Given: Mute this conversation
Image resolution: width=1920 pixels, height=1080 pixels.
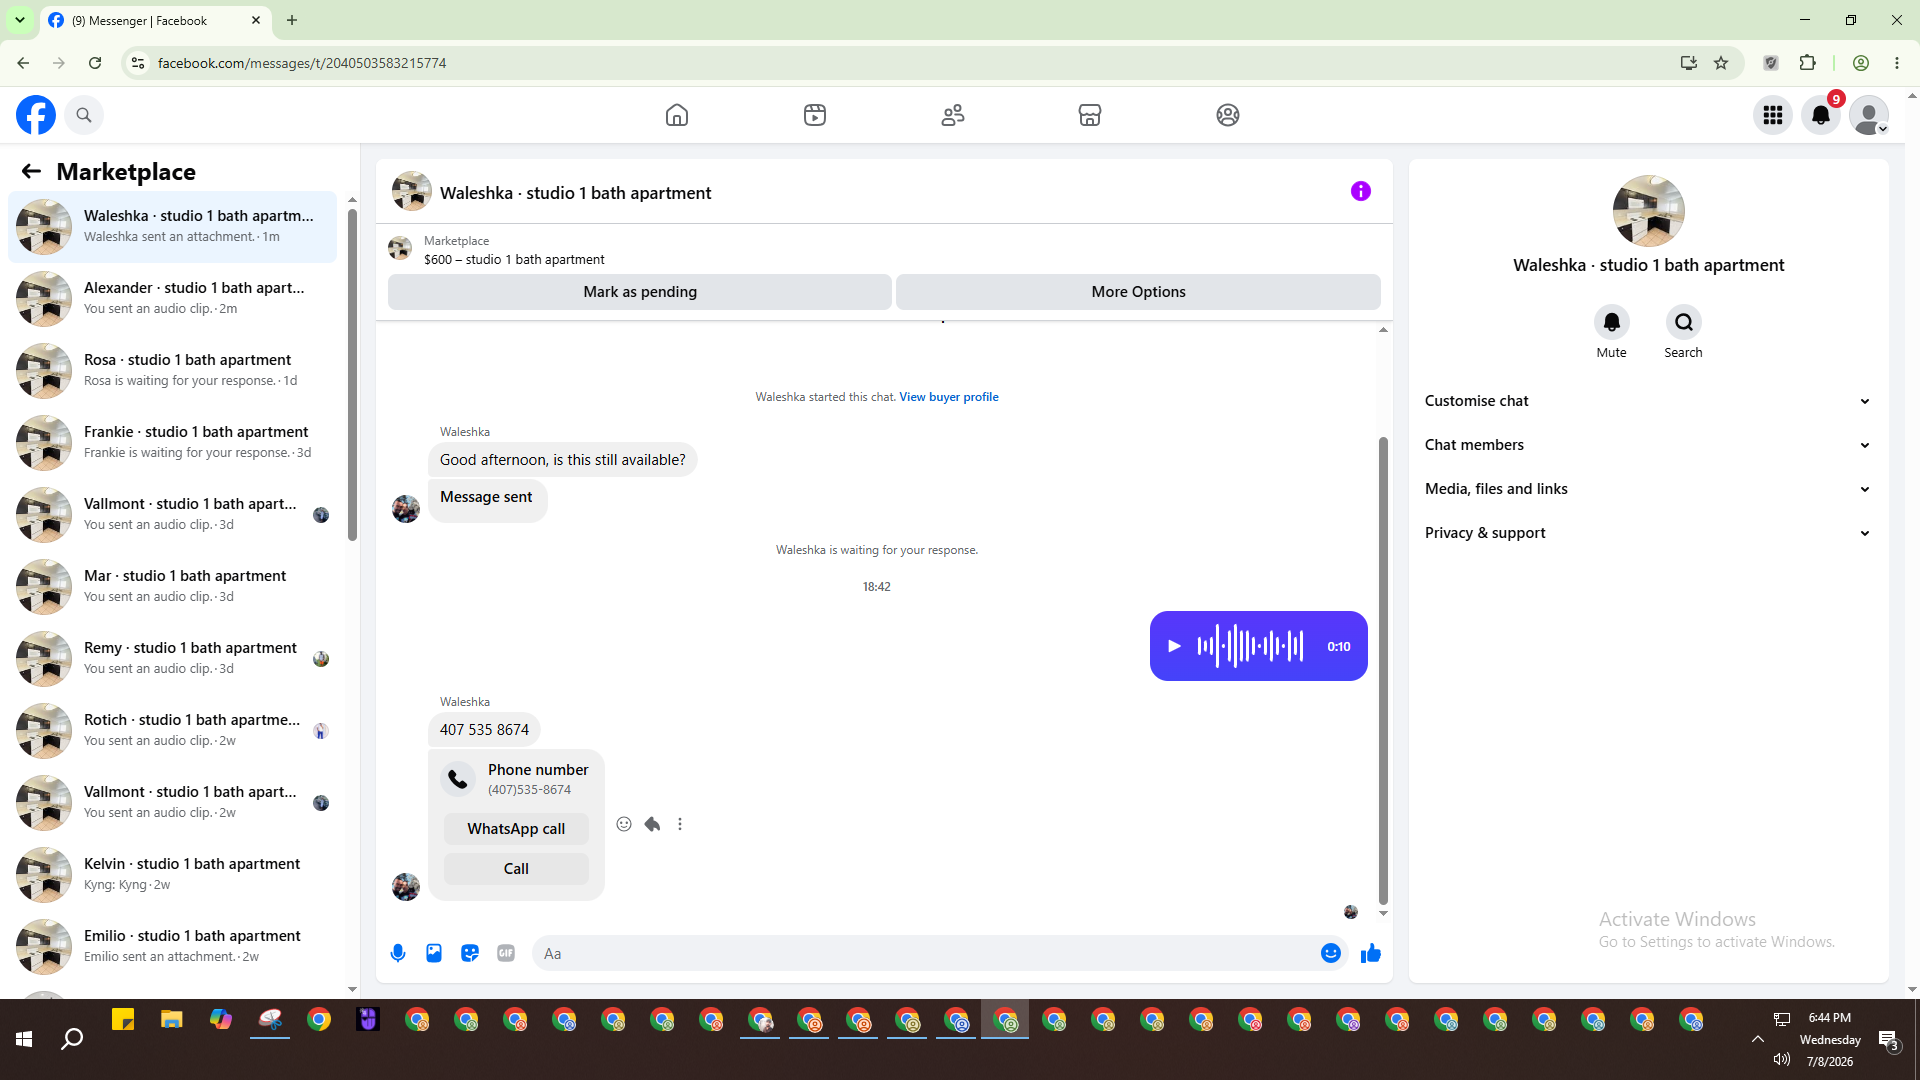Looking at the screenshot, I should 1611,322.
